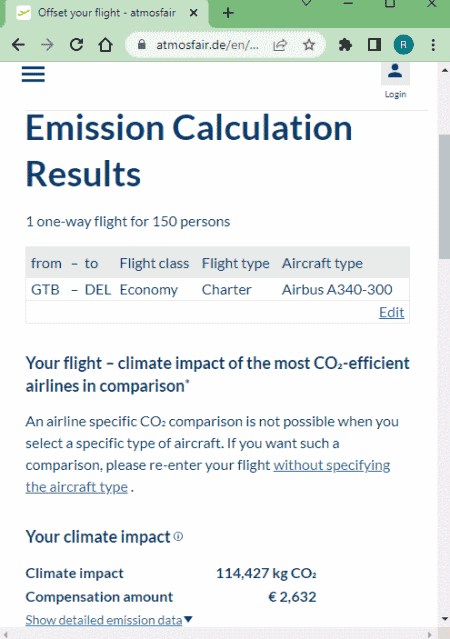Open the Extensions puzzle icon
This screenshot has height=639, width=450.
tap(345, 44)
